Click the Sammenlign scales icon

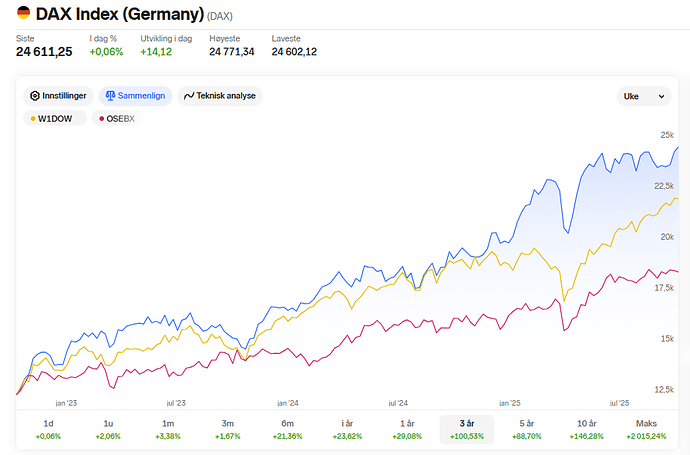coord(110,96)
